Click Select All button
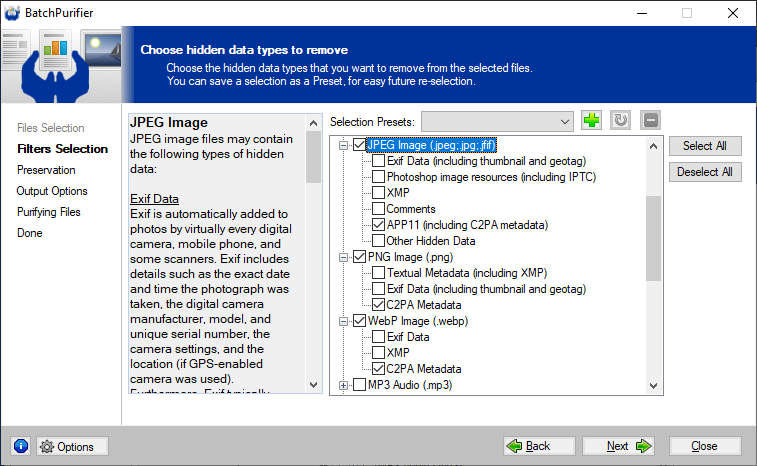Screen dimensions: 757x466 click(705, 146)
